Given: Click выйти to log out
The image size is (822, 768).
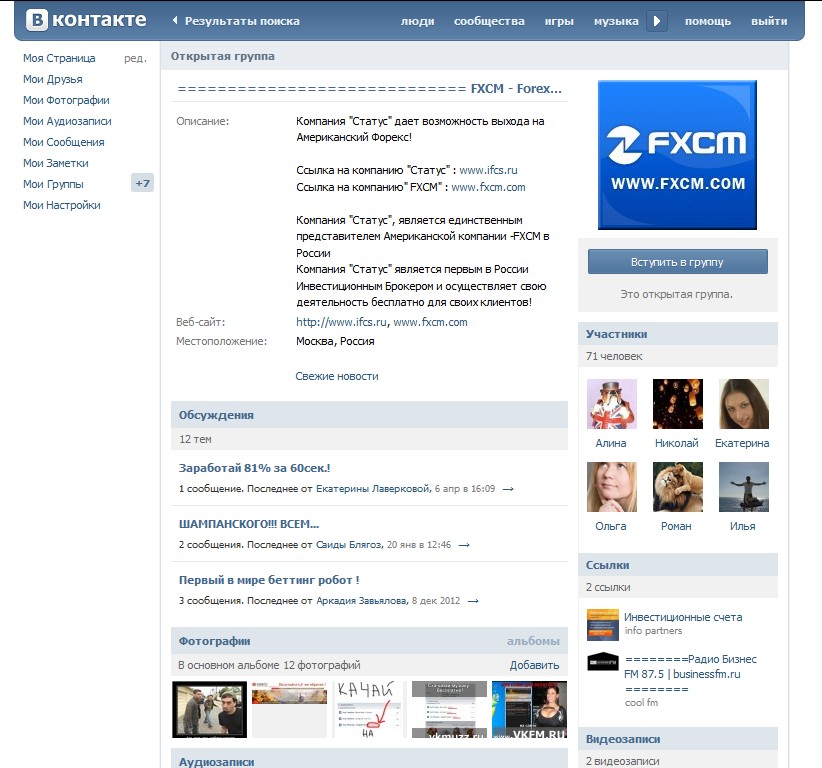Looking at the screenshot, I should [x=769, y=21].
